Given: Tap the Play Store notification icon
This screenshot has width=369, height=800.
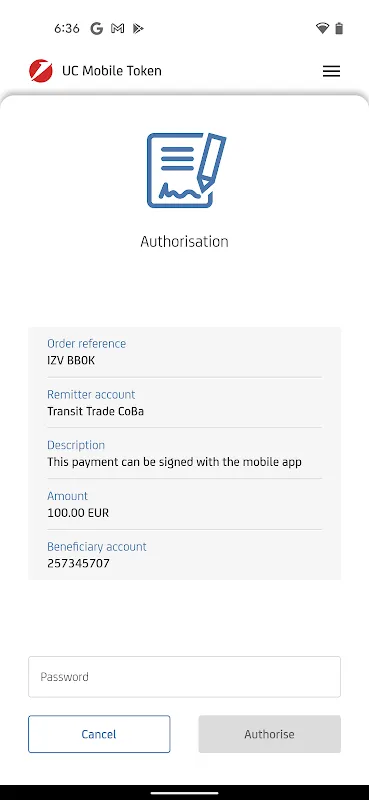Looking at the screenshot, I should pyautogui.click(x=138, y=29).
